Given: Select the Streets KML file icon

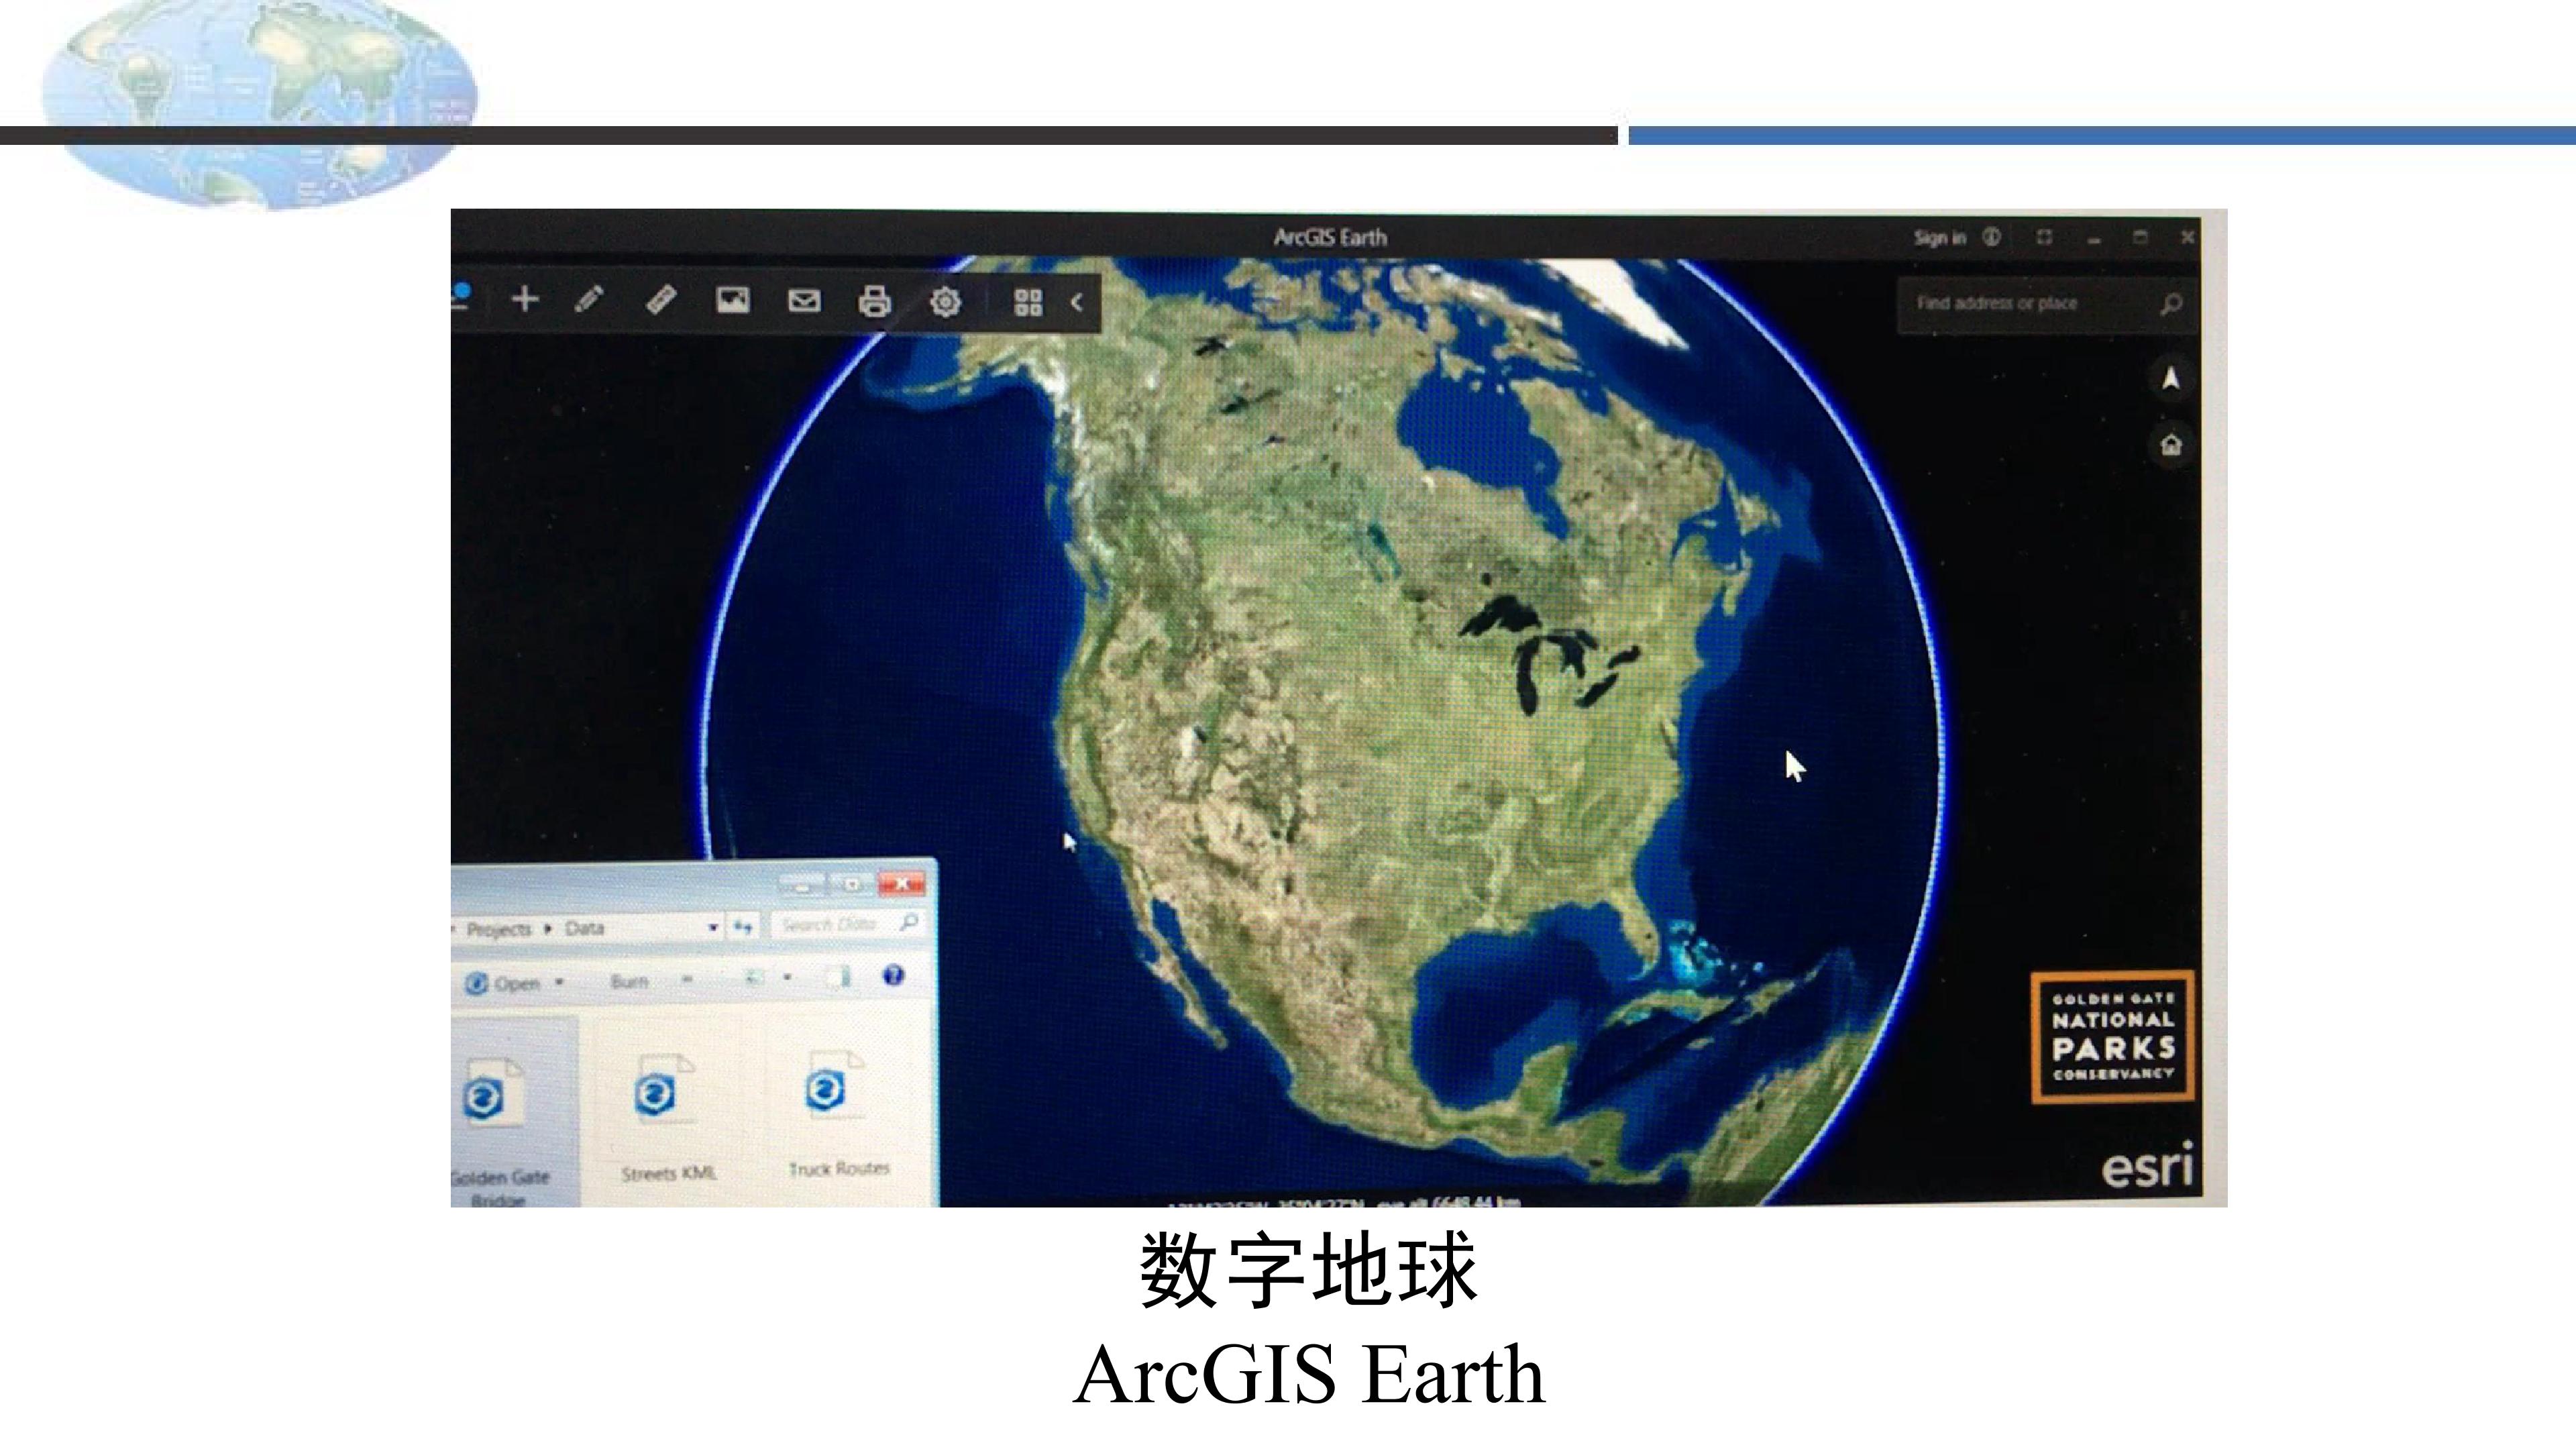Looking at the screenshot, I should click(x=664, y=1088).
